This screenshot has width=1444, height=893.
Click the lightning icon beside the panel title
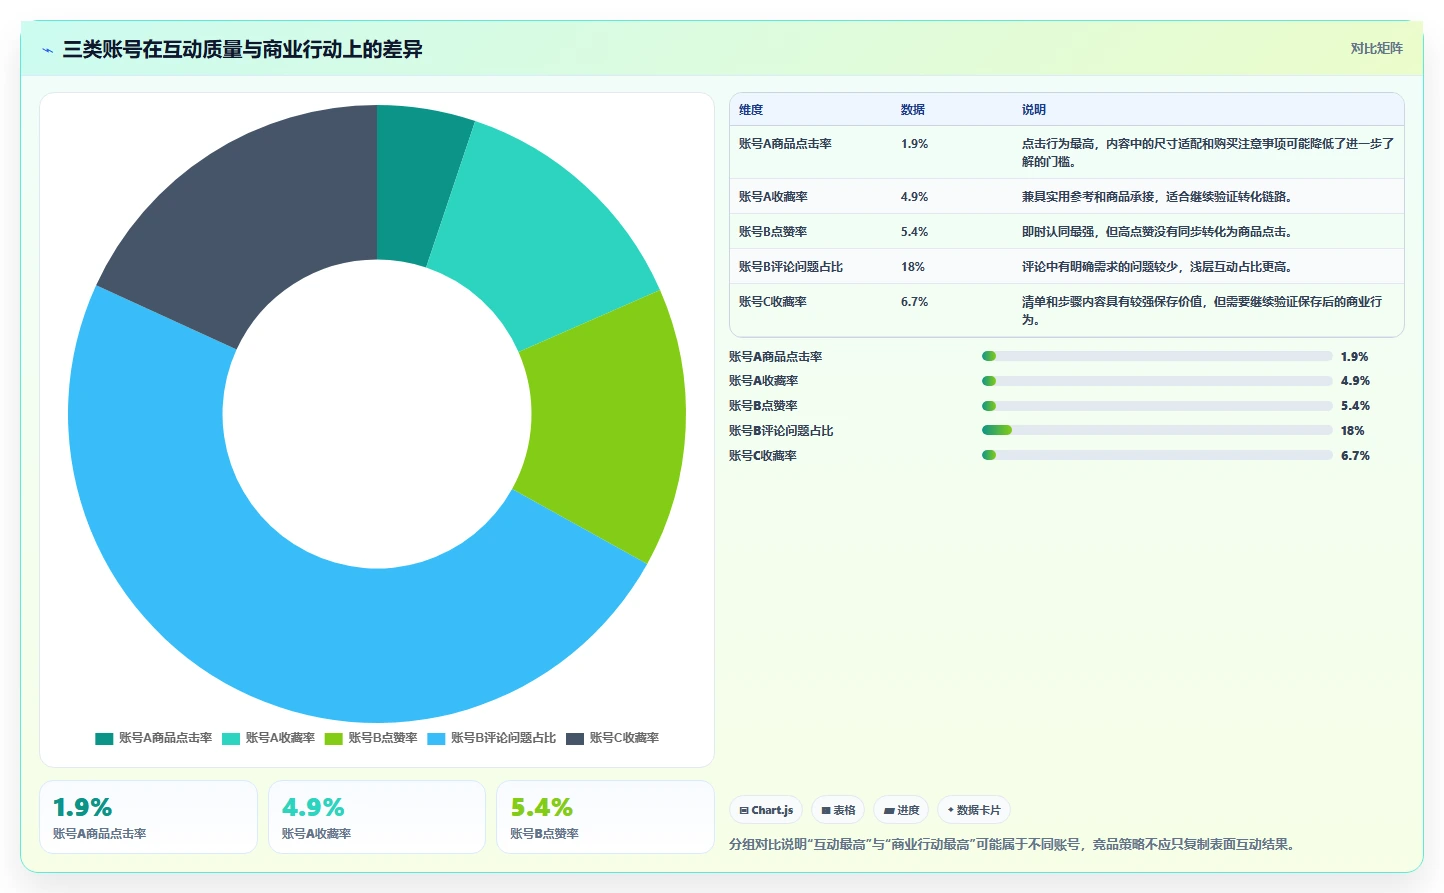(x=47, y=50)
